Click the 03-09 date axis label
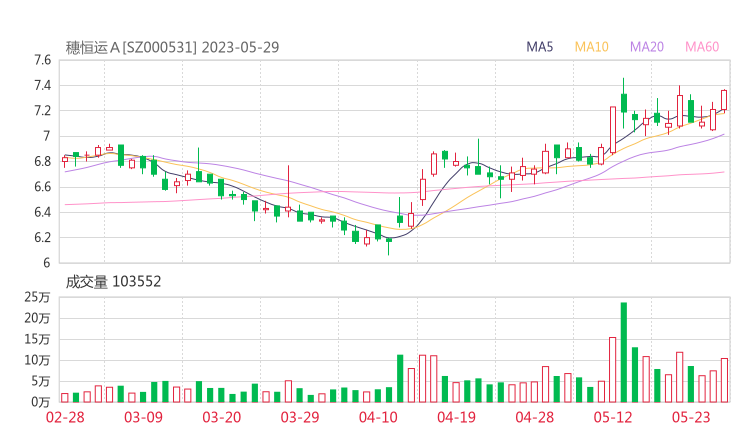The width and height of the screenshot is (740, 440). (143, 417)
